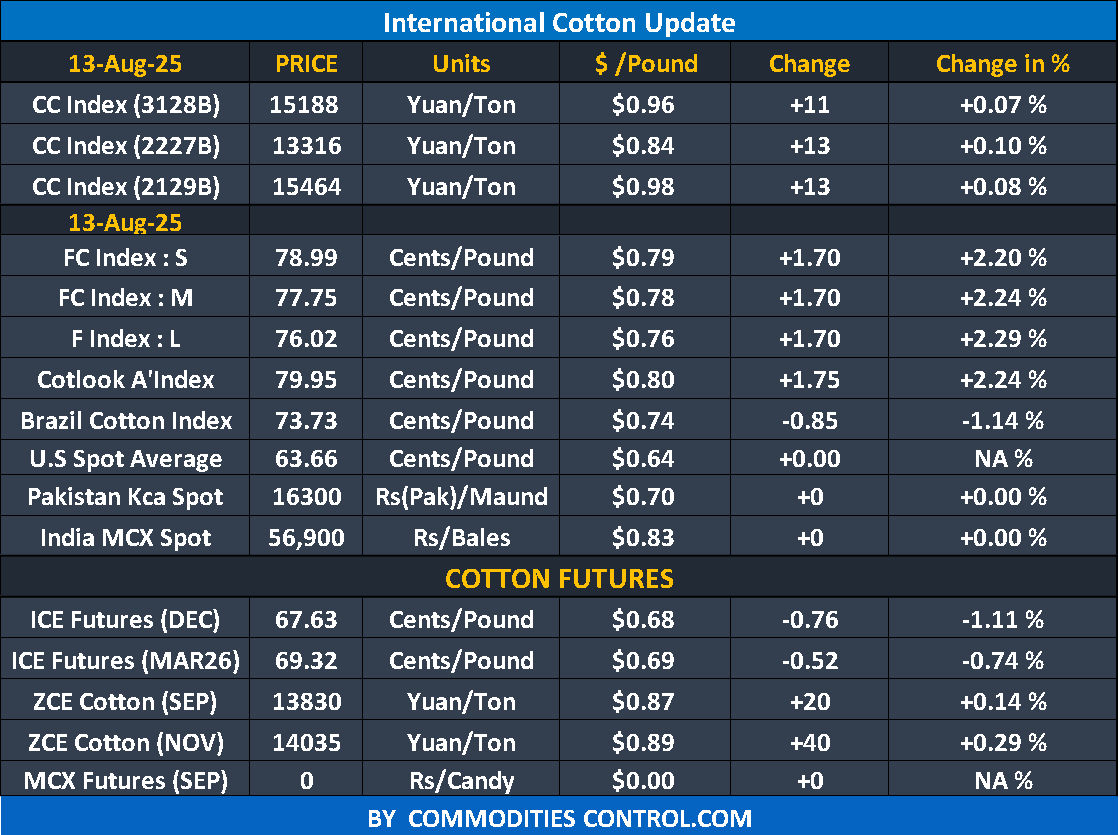Select the CC Index (3128B) row label
This screenshot has height=835, width=1120.
pos(125,105)
